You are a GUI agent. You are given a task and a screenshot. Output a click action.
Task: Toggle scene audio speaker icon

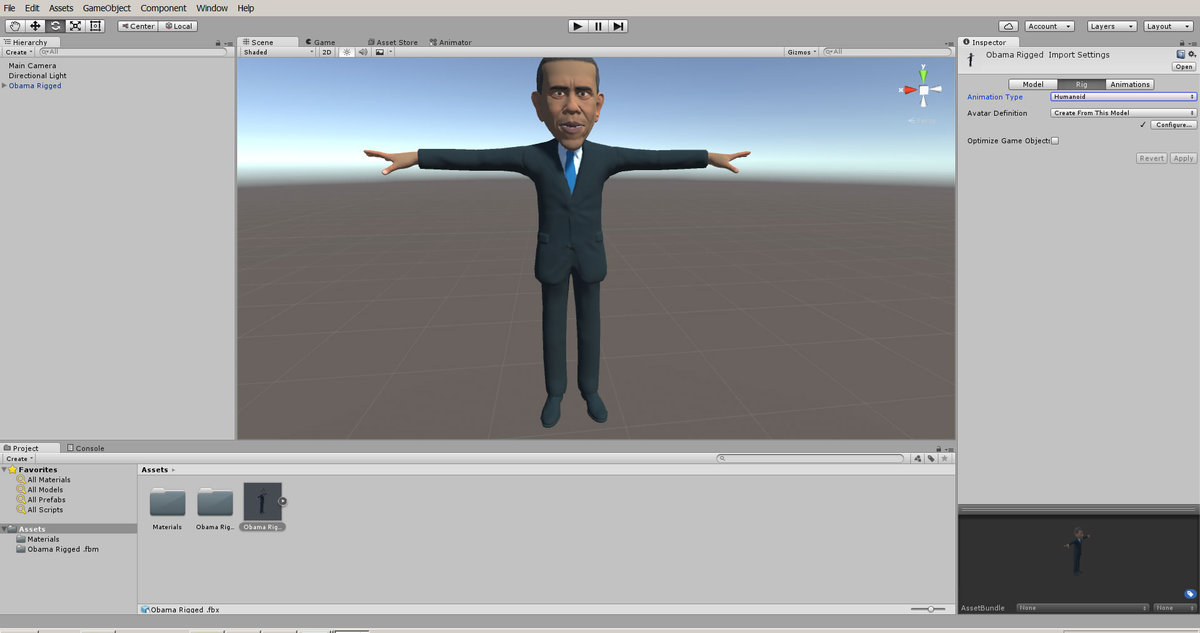[361, 52]
